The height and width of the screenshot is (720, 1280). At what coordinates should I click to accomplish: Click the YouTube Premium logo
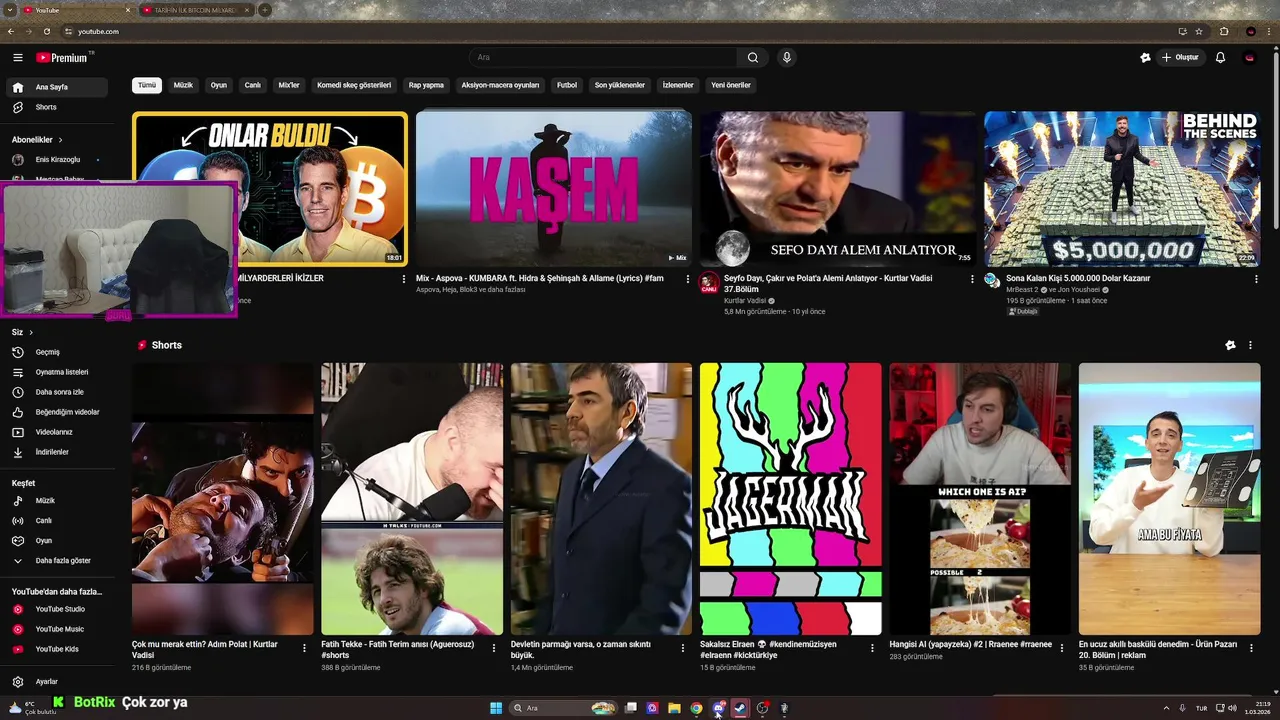click(63, 58)
